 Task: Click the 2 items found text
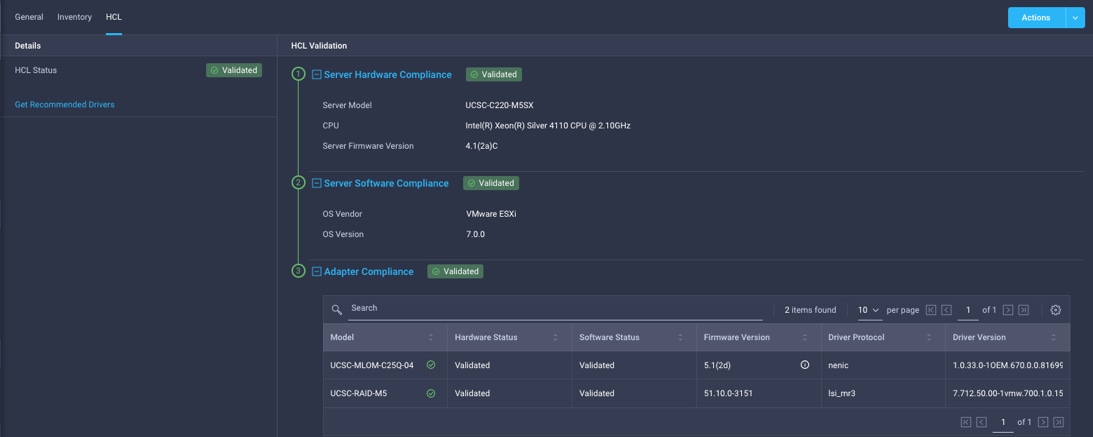point(810,310)
